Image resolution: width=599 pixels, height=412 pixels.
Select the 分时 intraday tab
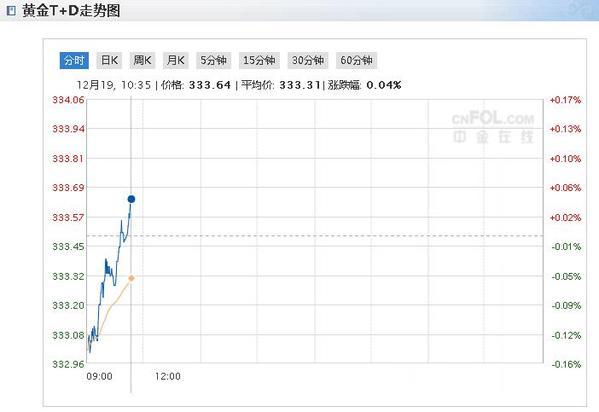74,60
